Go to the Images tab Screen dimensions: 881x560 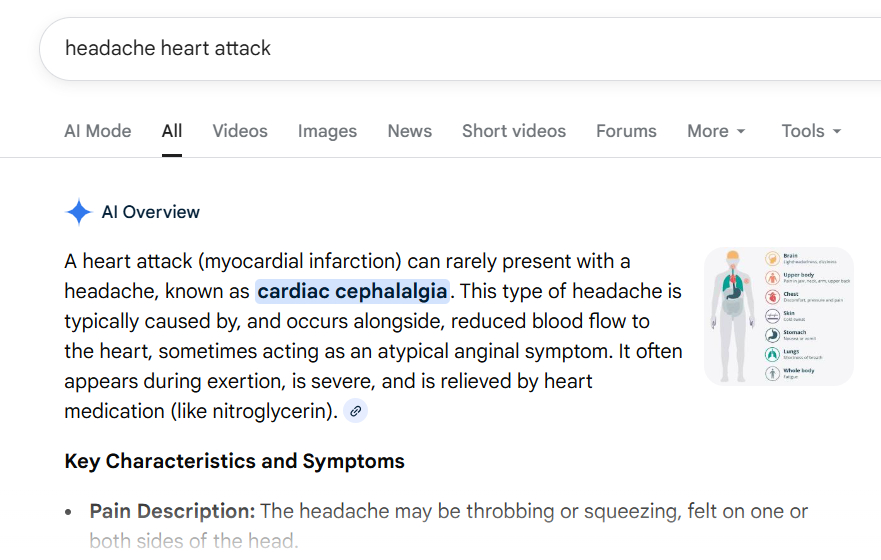pyautogui.click(x=327, y=131)
